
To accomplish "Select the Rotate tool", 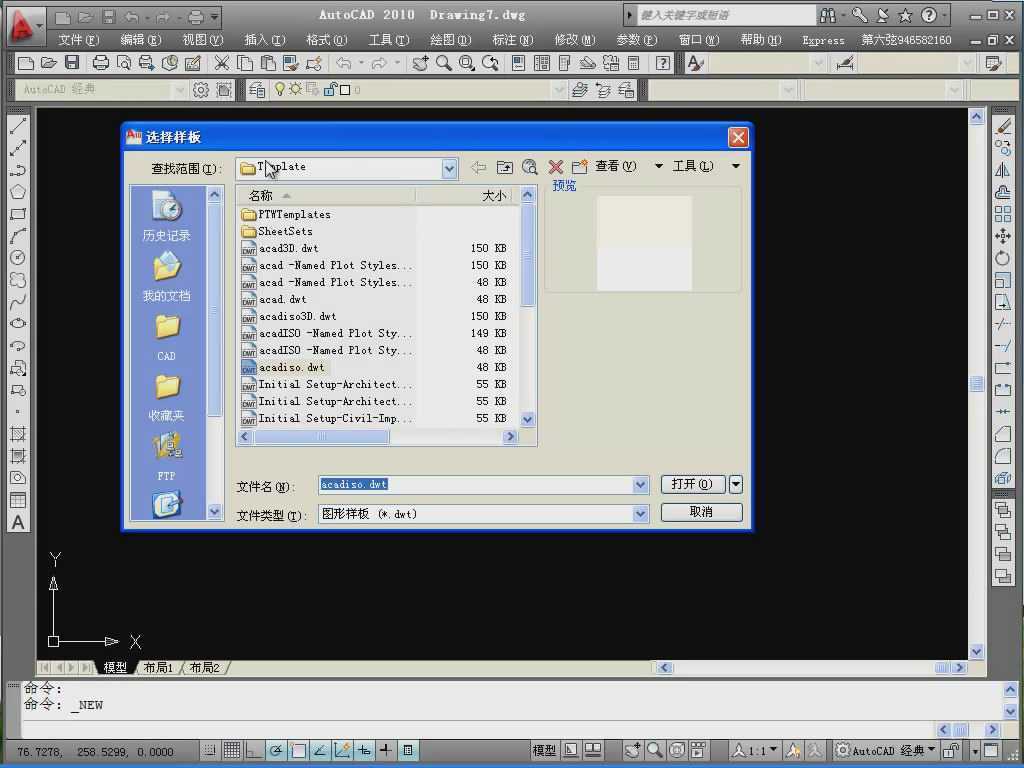I will pyautogui.click(x=1003, y=258).
